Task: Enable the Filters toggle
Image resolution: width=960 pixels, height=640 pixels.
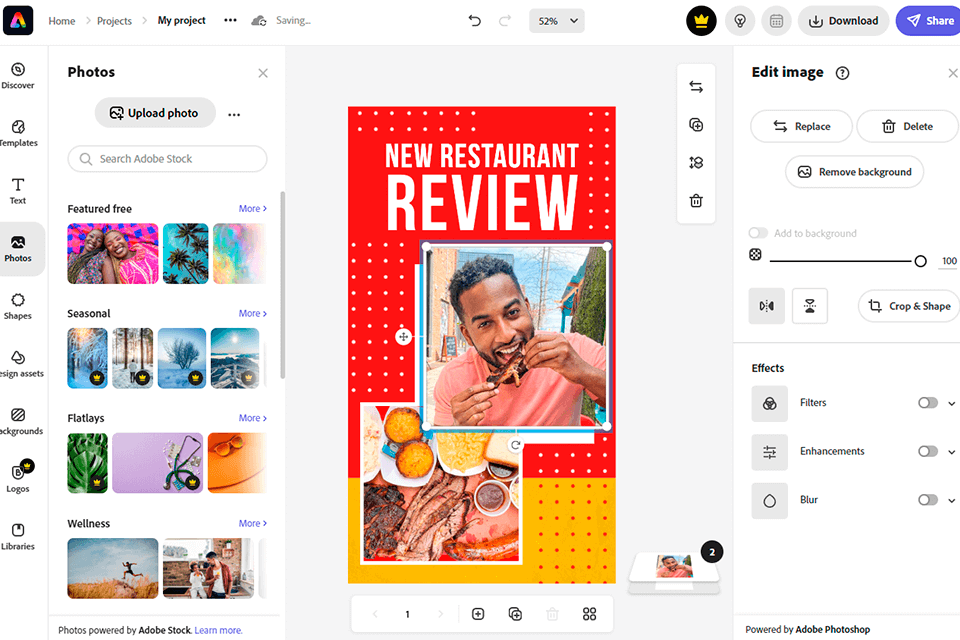Action: click(x=928, y=402)
